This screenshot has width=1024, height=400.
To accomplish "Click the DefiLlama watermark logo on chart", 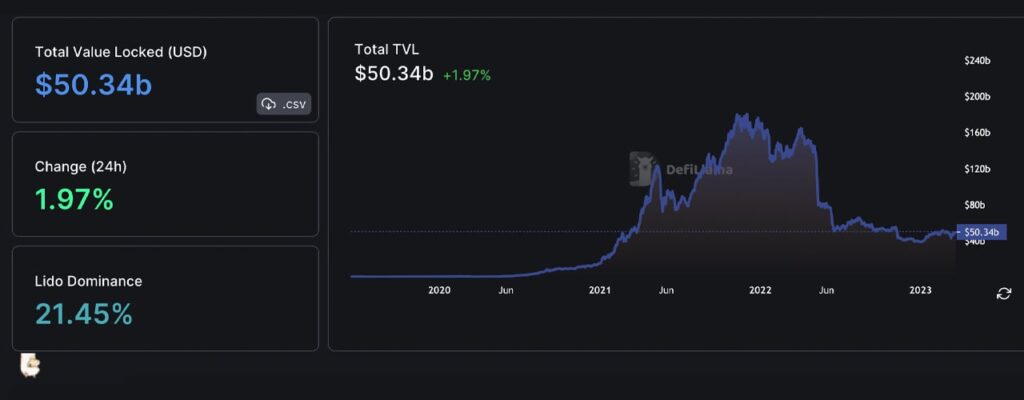I will 642,168.
